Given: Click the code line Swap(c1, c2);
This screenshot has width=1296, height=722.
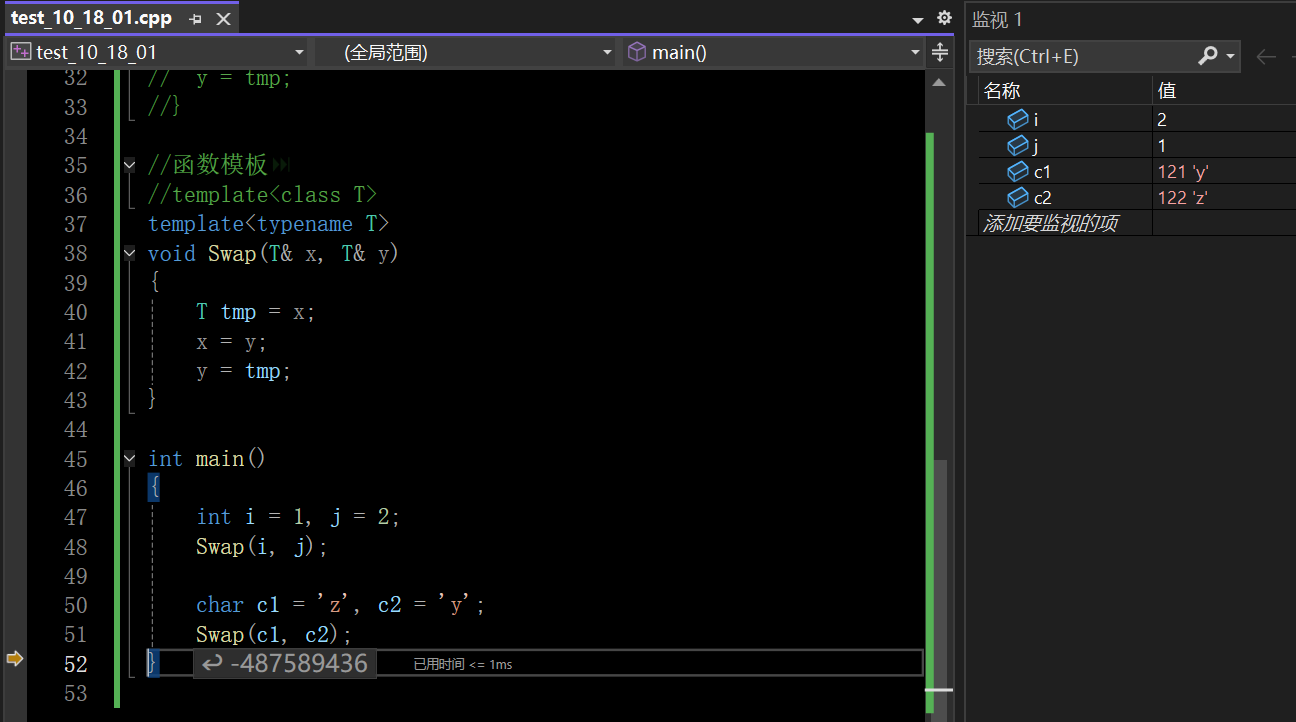Looking at the screenshot, I should pos(274,635).
